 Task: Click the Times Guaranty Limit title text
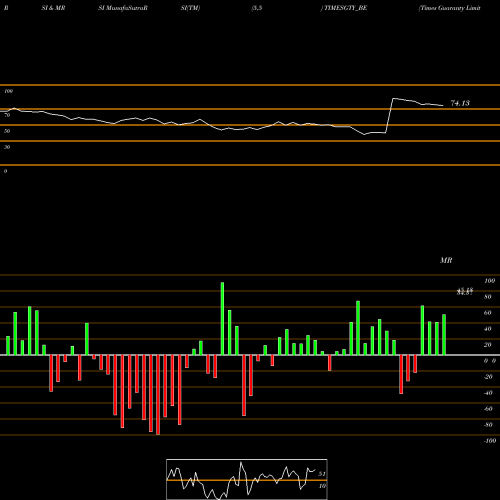click(450, 8)
